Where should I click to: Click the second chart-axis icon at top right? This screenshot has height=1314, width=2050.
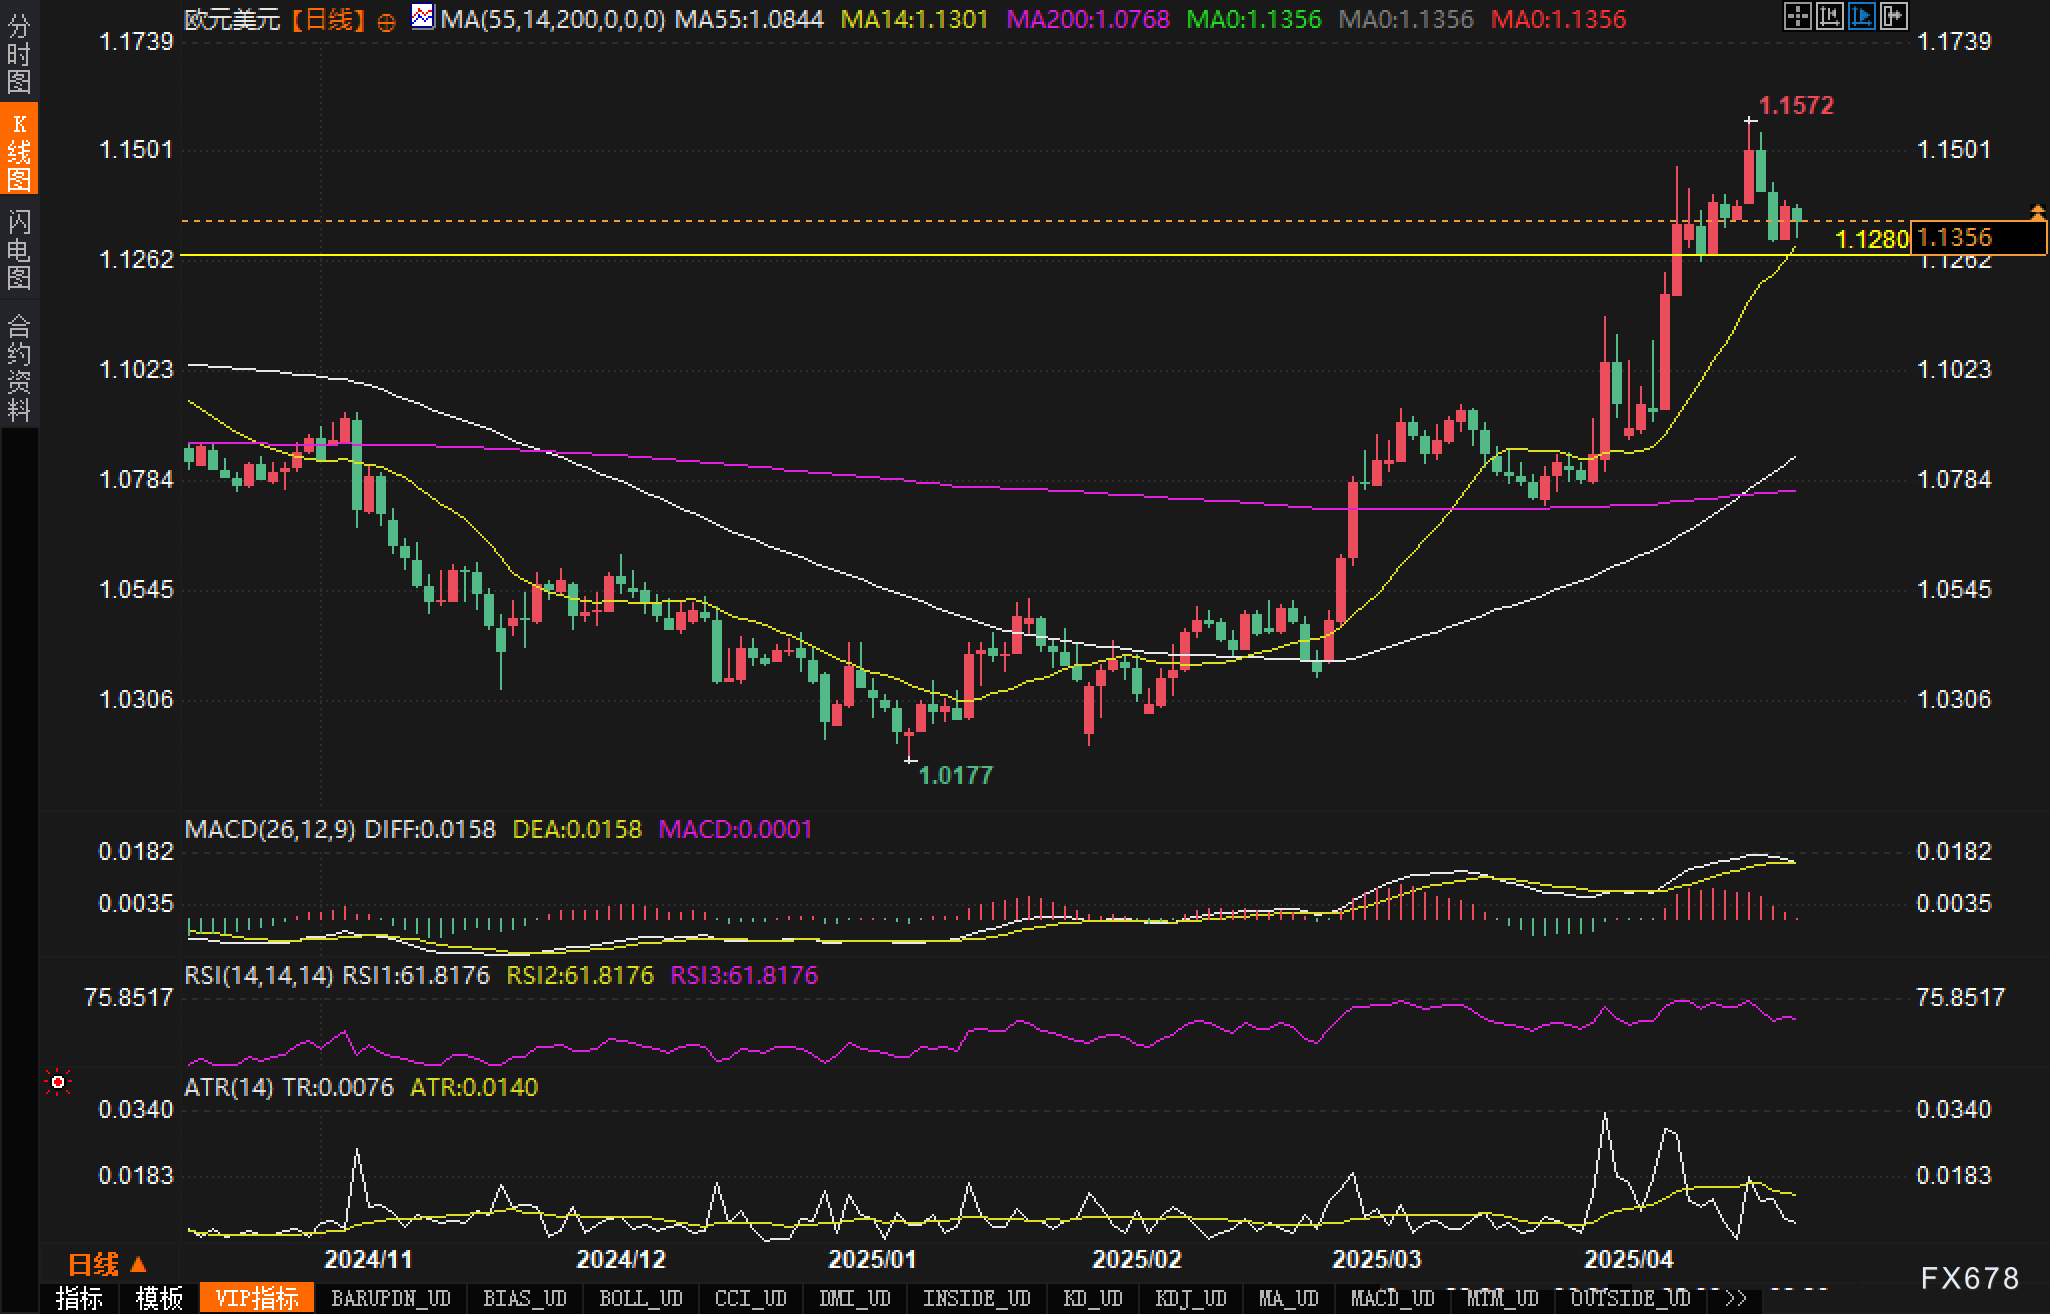(x=1829, y=16)
